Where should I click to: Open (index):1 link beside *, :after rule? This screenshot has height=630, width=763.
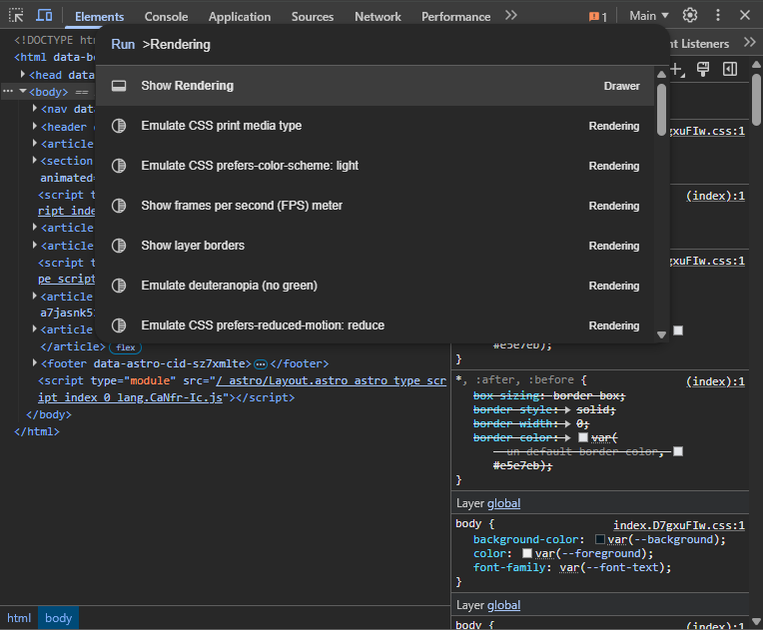(715, 381)
